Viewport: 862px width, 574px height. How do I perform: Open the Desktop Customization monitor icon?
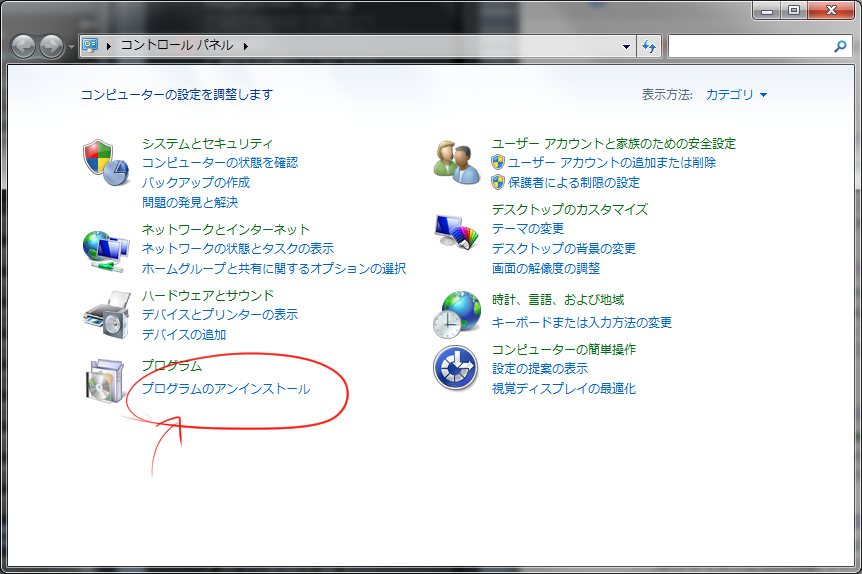point(456,231)
